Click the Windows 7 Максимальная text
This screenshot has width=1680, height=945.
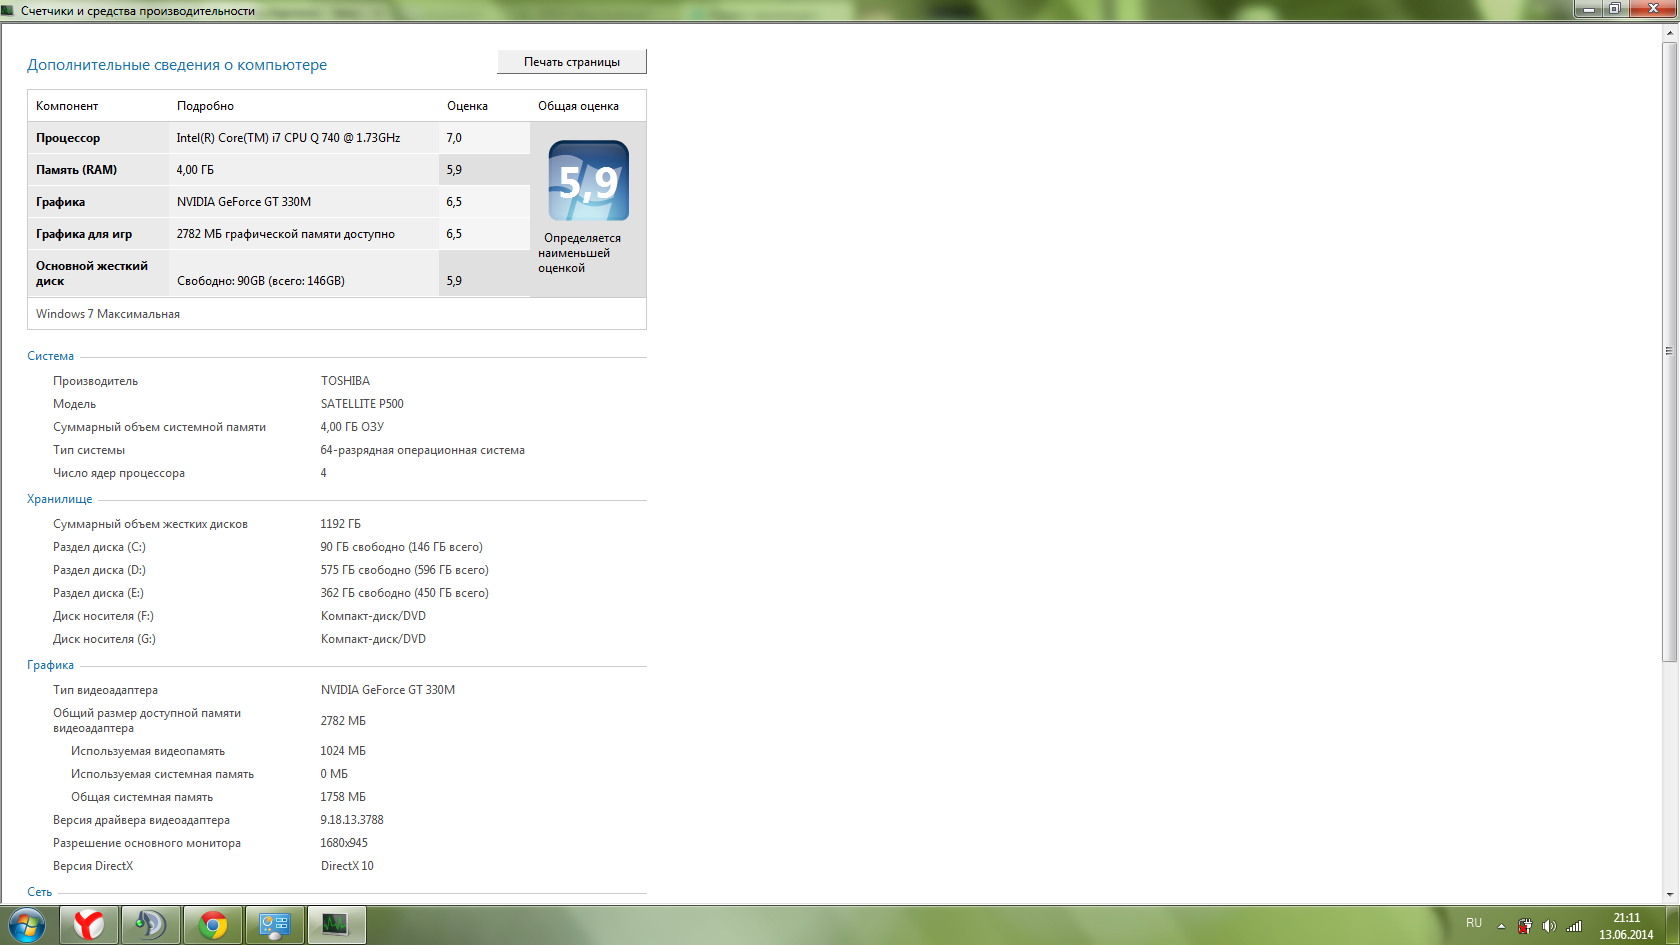[108, 314]
